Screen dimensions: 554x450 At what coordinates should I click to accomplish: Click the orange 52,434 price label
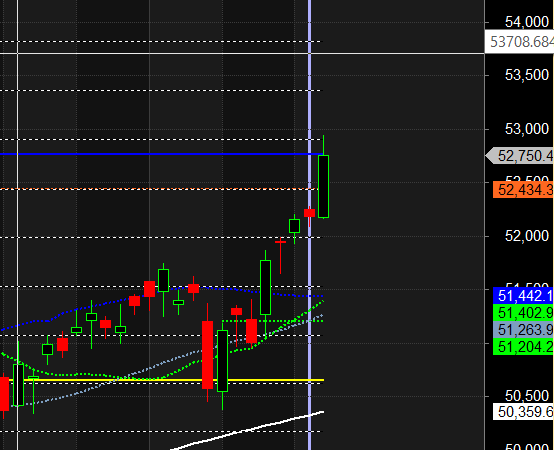click(x=523, y=190)
